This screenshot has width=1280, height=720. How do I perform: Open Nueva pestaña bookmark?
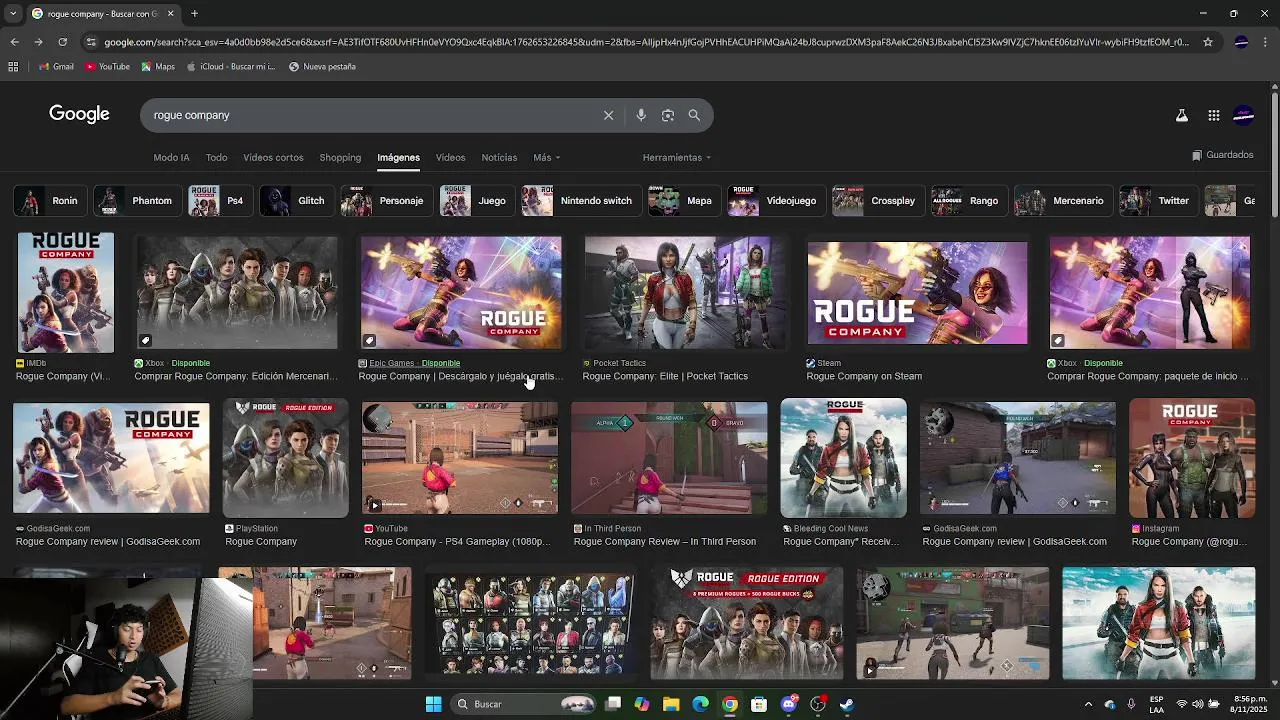point(322,66)
